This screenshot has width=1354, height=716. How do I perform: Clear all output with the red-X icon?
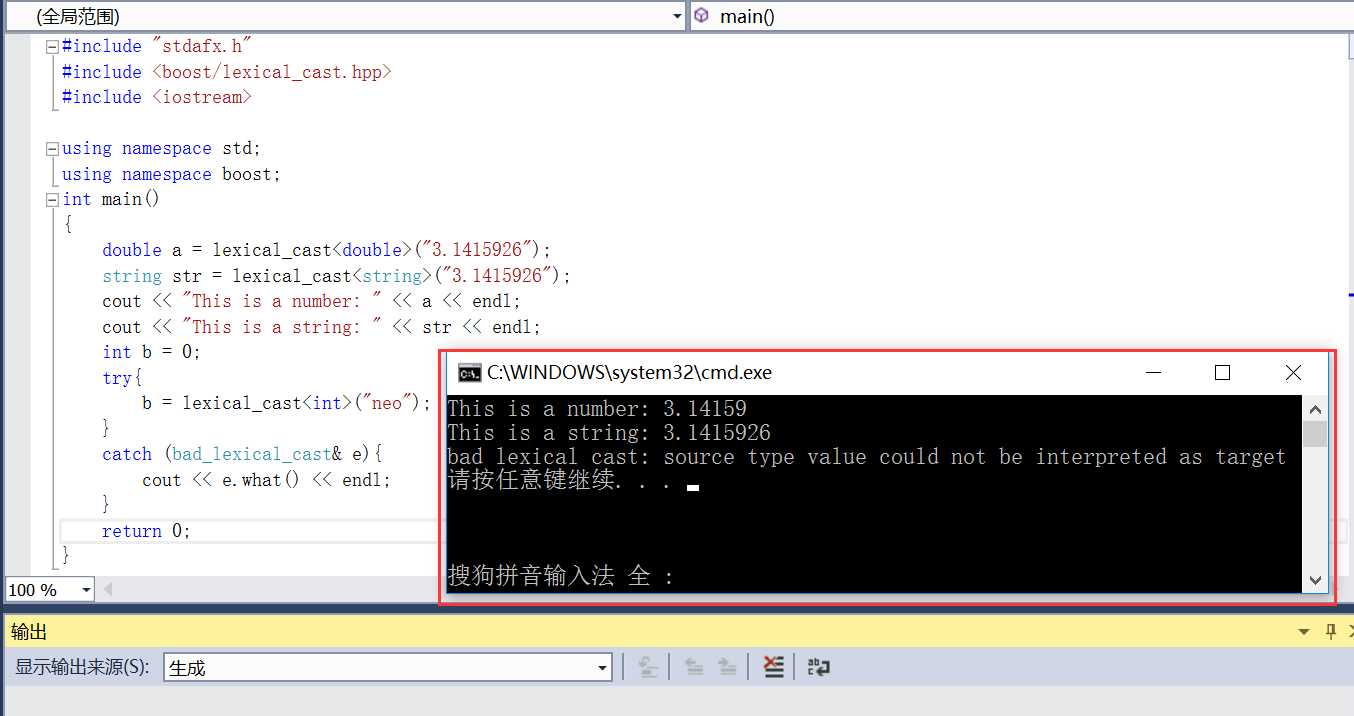click(773, 667)
